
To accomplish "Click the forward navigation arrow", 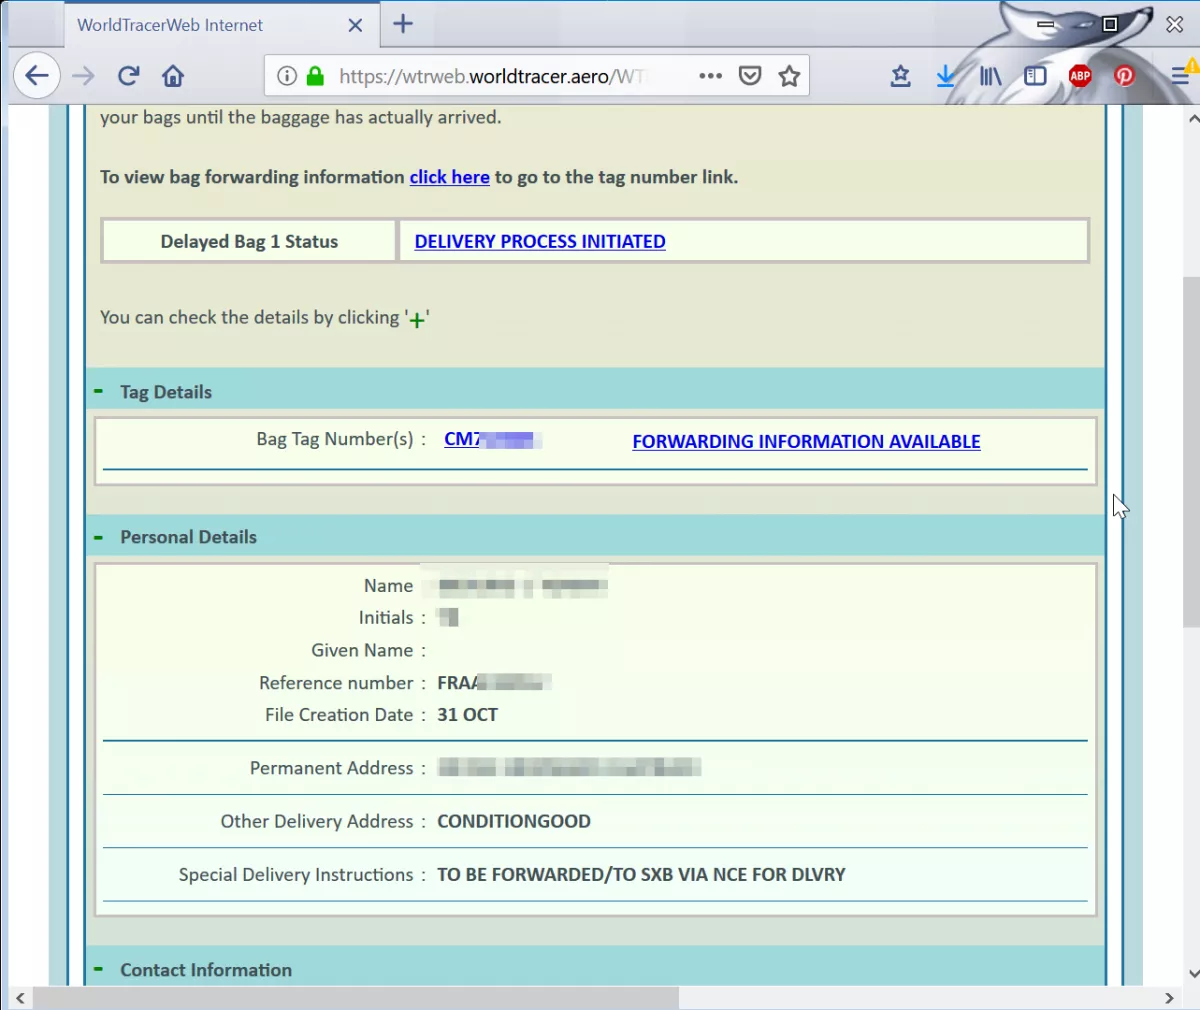I will tap(84, 76).
